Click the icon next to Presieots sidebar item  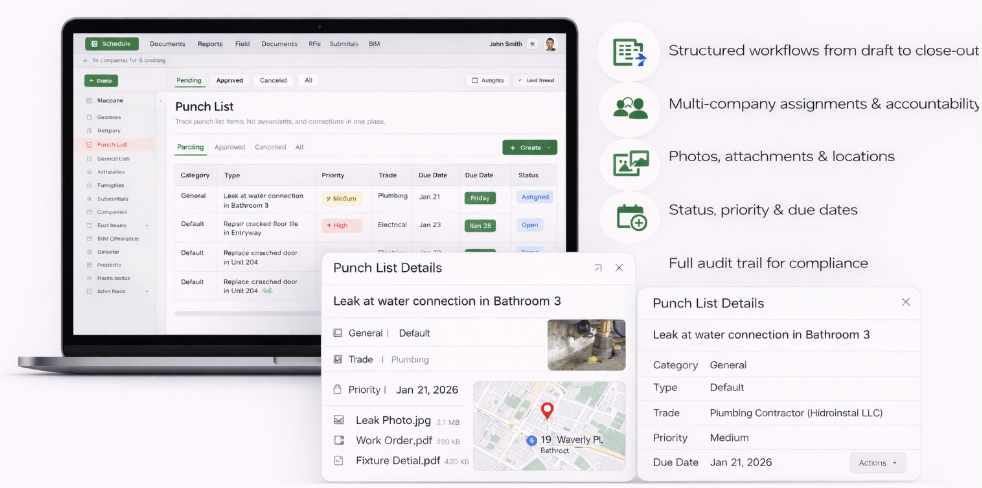pos(89,265)
